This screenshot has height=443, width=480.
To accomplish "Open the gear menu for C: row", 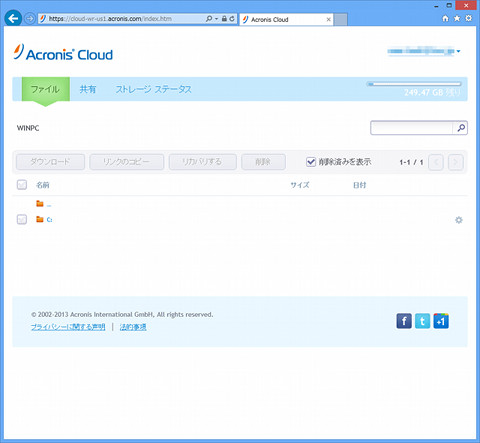I will [x=459, y=220].
